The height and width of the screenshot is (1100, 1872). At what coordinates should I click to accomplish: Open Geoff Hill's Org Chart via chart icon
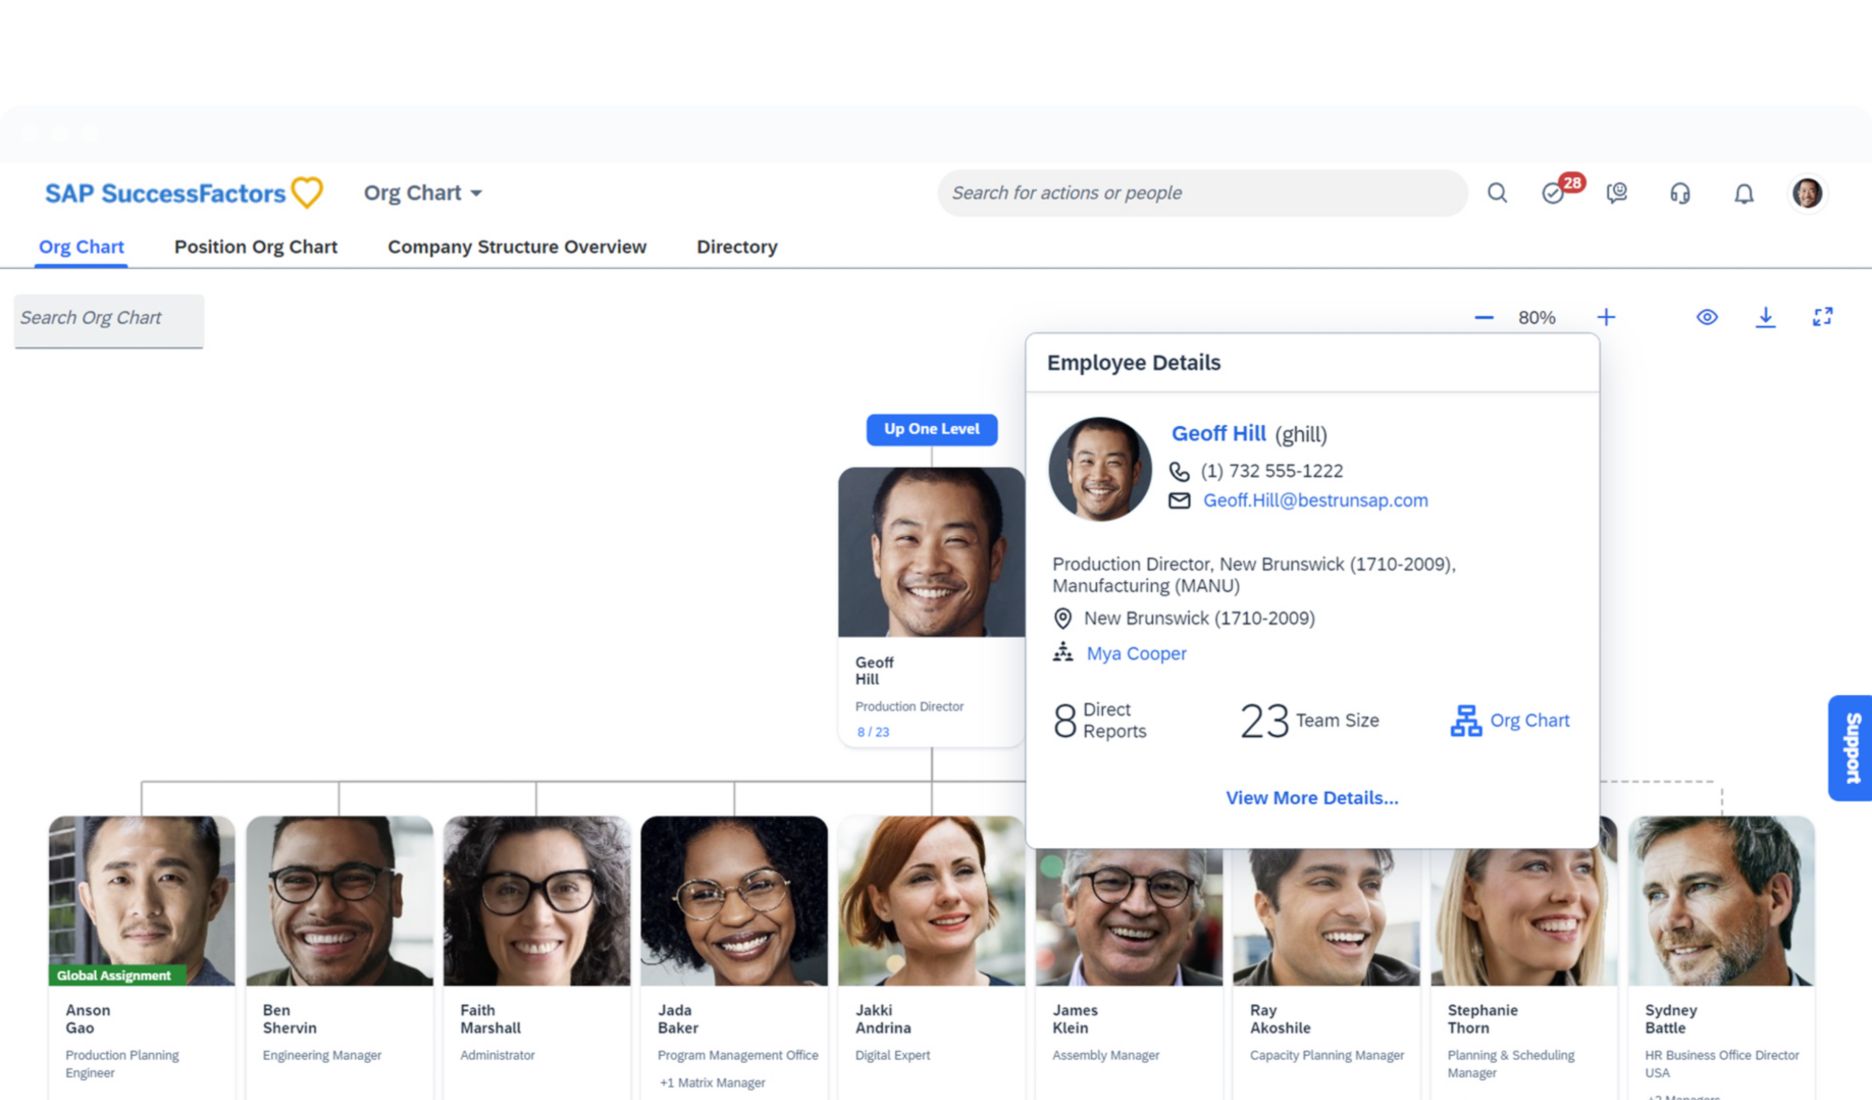1509,720
